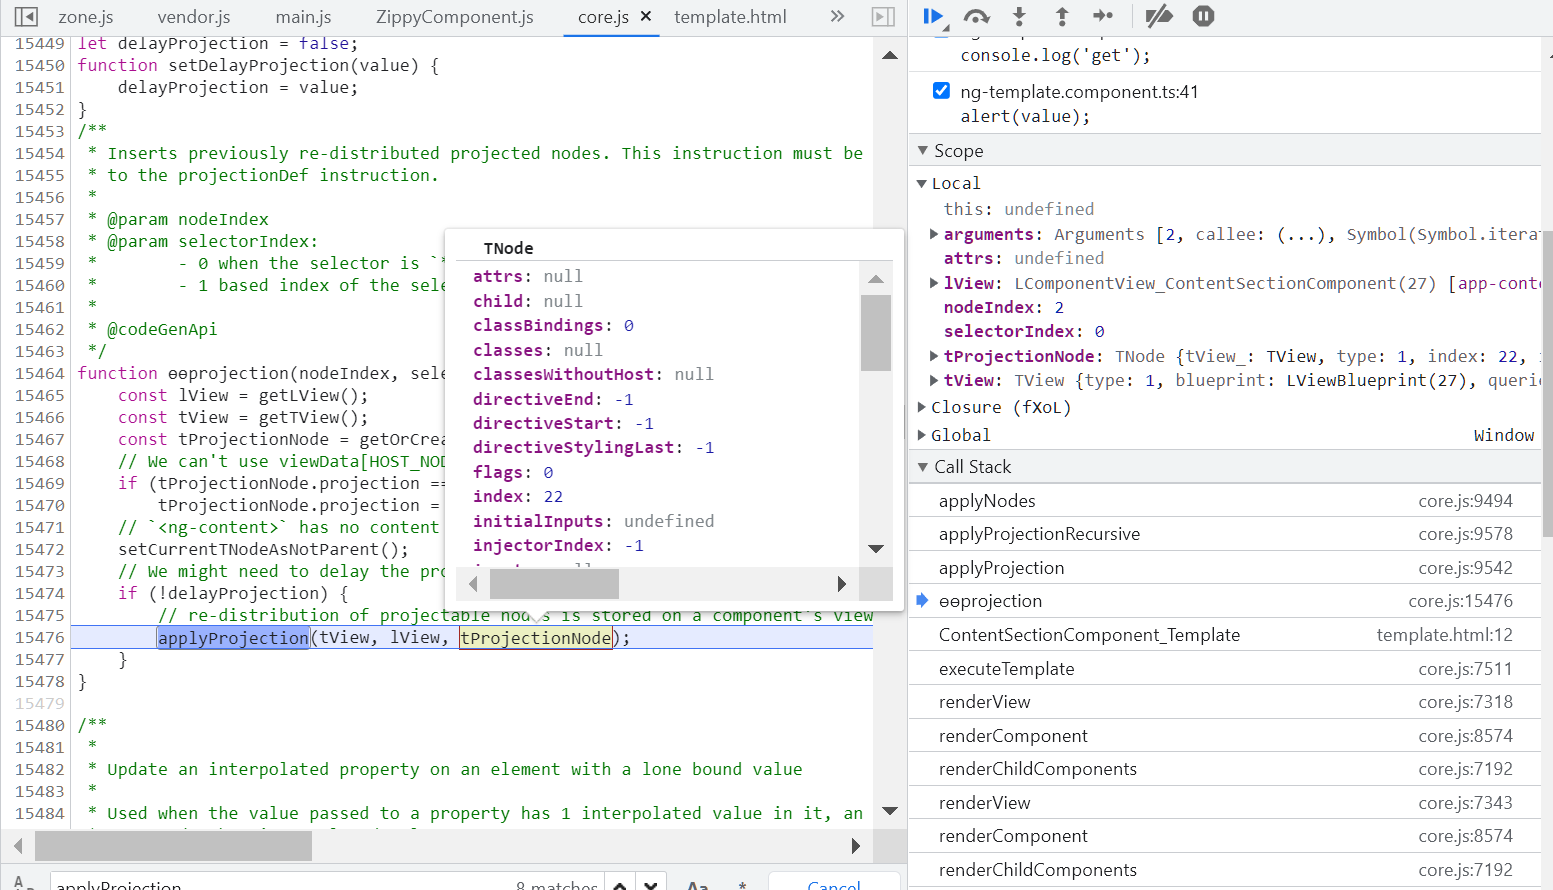The image size is (1553, 890).
Task: Toggle pause on exceptions
Action: (x=1204, y=16)
